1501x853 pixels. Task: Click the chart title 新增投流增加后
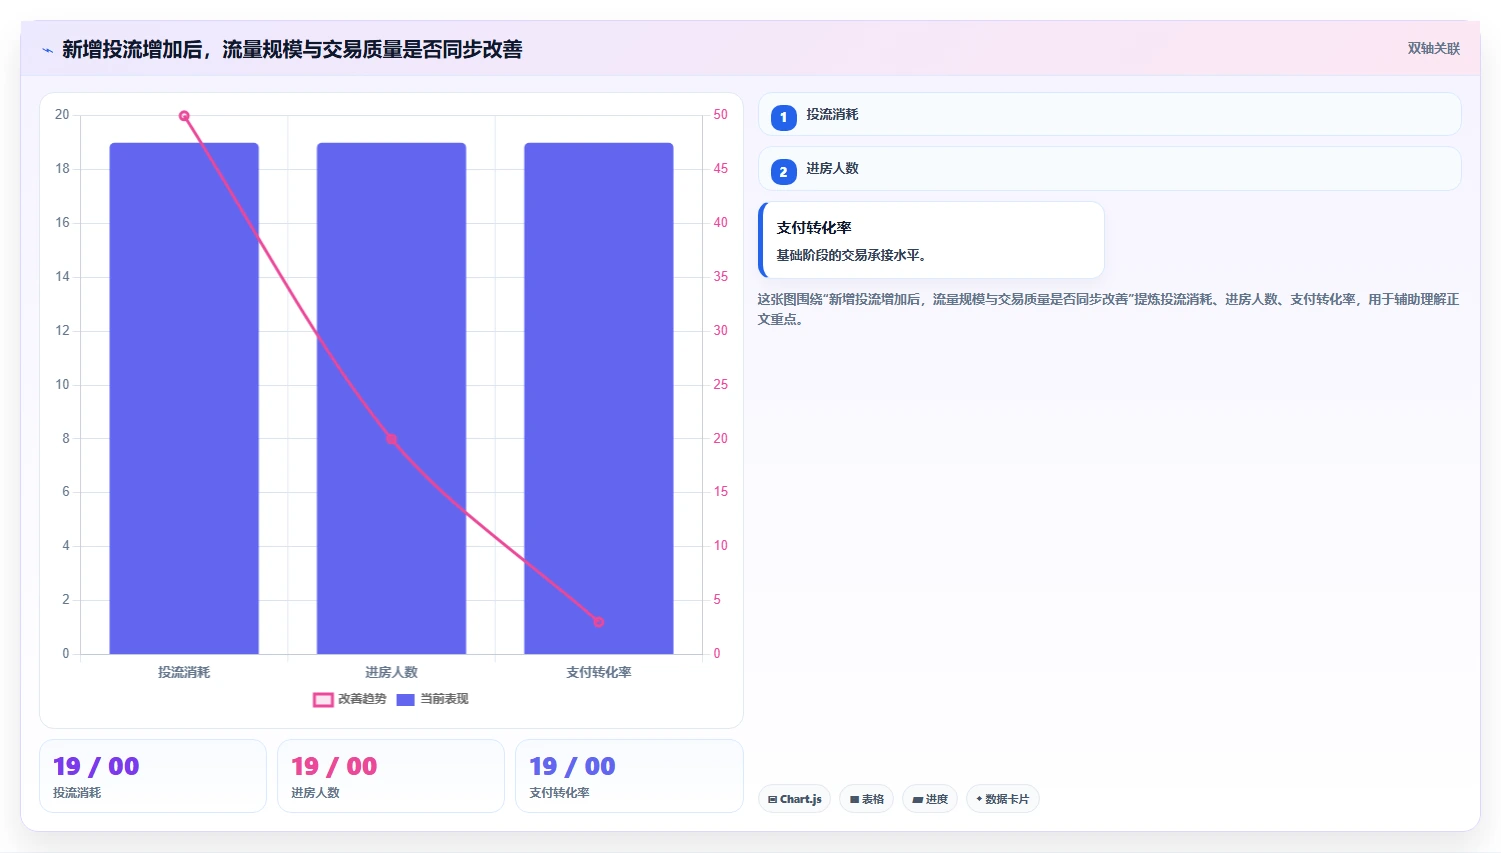[292, 50]
